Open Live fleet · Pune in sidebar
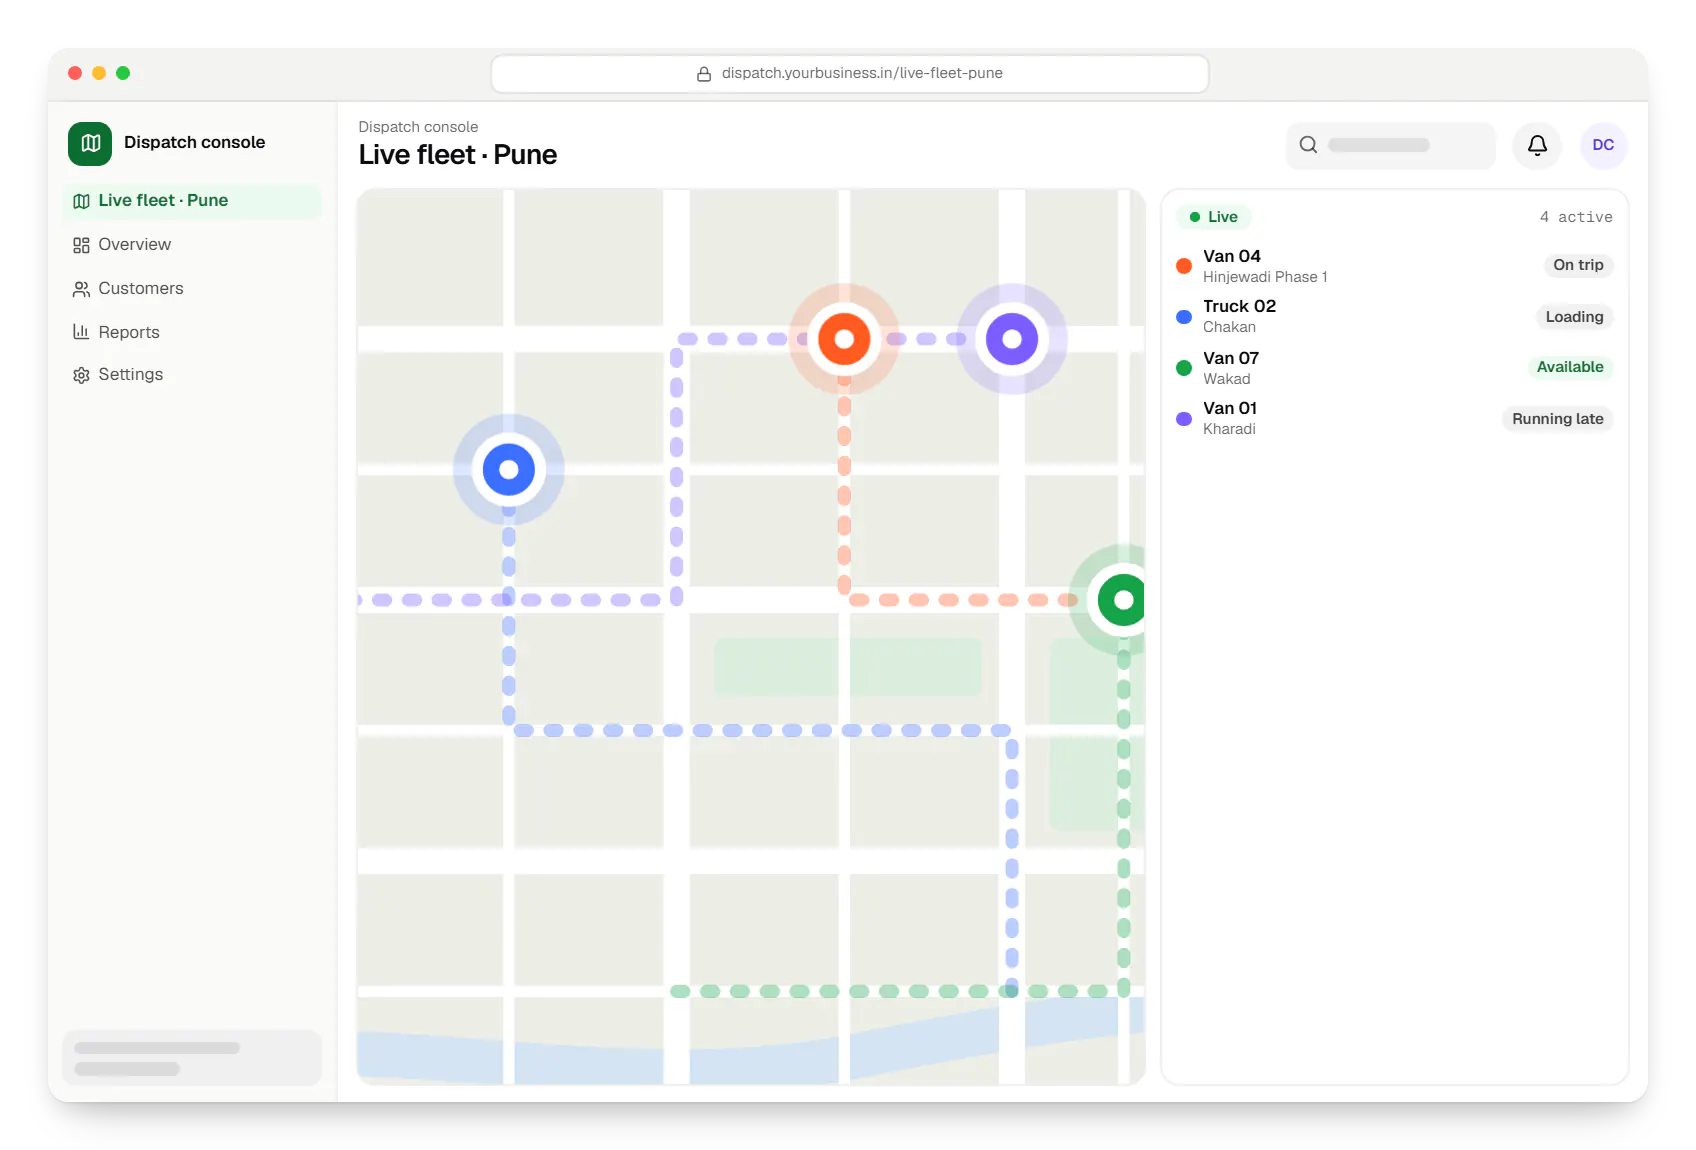1696x1150 pixels. click(192, 201)
